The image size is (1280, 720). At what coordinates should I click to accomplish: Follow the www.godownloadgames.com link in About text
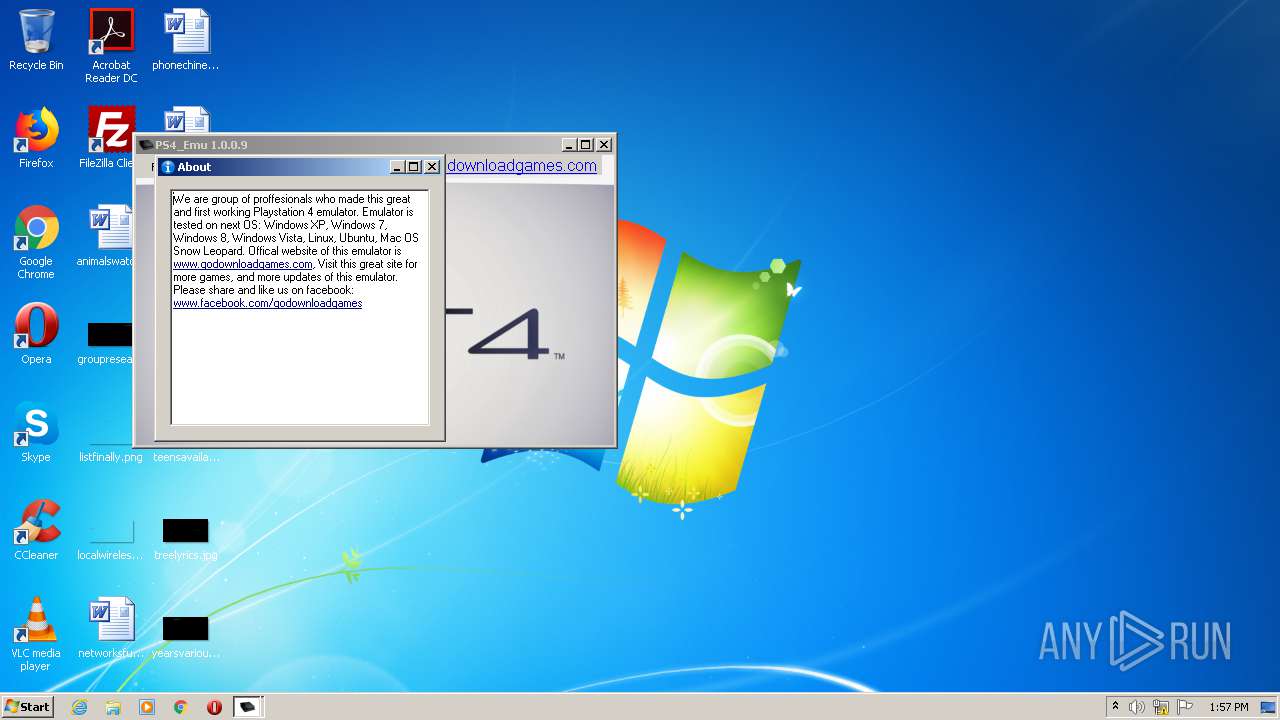(x=243, y=264)
